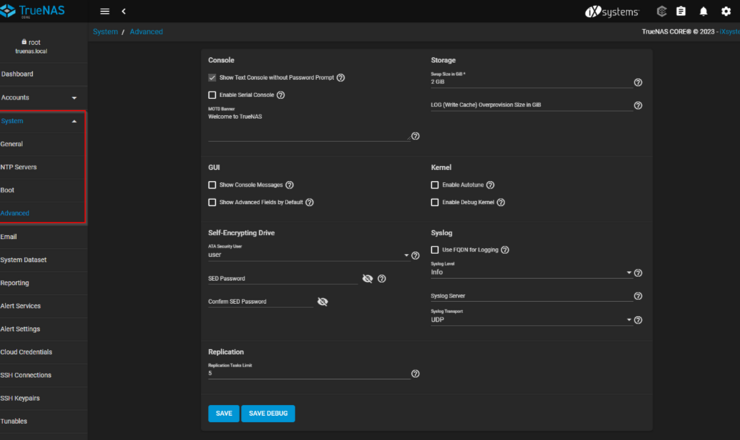Image resolution: width=740 pixels, height=440 pixels.
Task: Show help for Use FQDN for Logging
Action: (505, 250)
